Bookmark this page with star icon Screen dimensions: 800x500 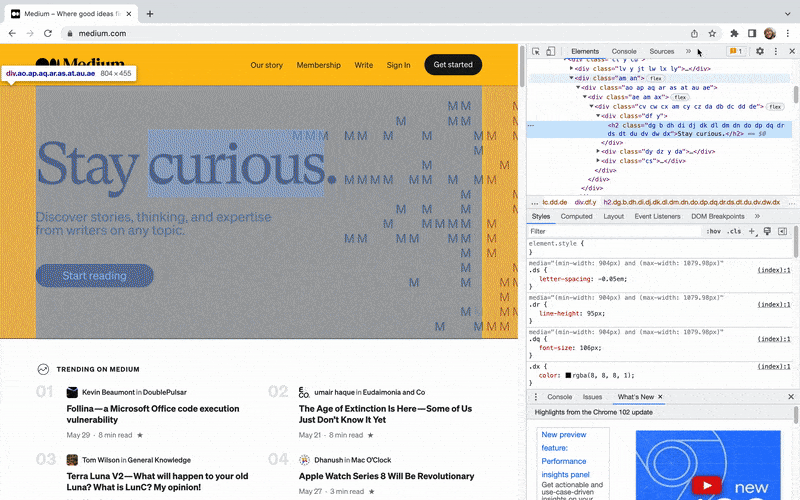click(712, 34)
